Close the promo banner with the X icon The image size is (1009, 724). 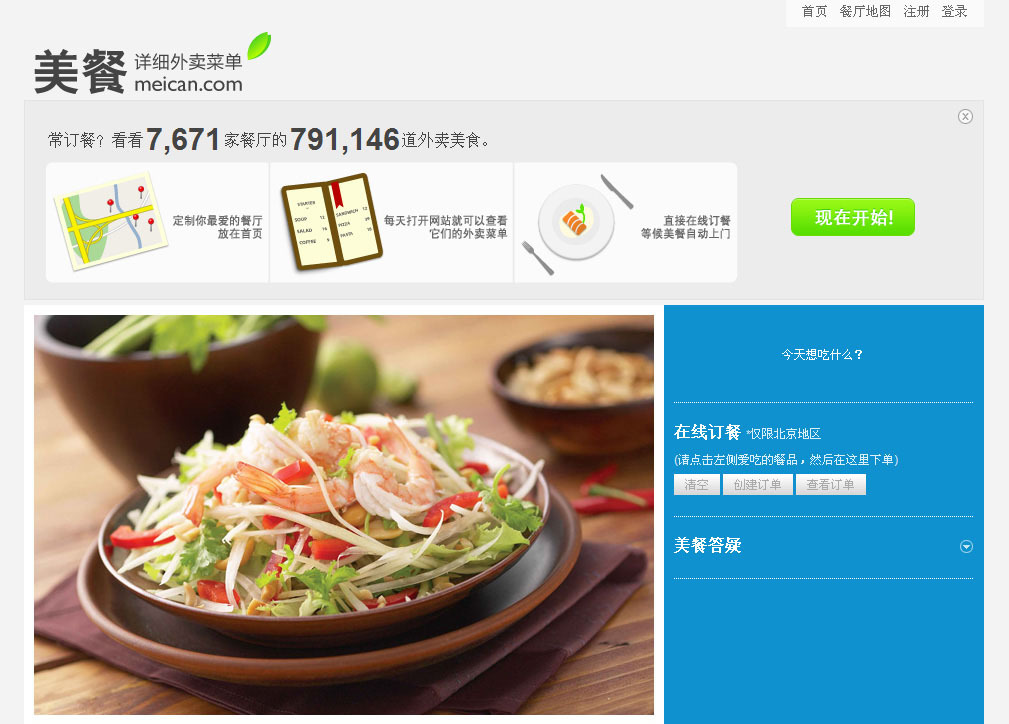click(x=965, y=116)
